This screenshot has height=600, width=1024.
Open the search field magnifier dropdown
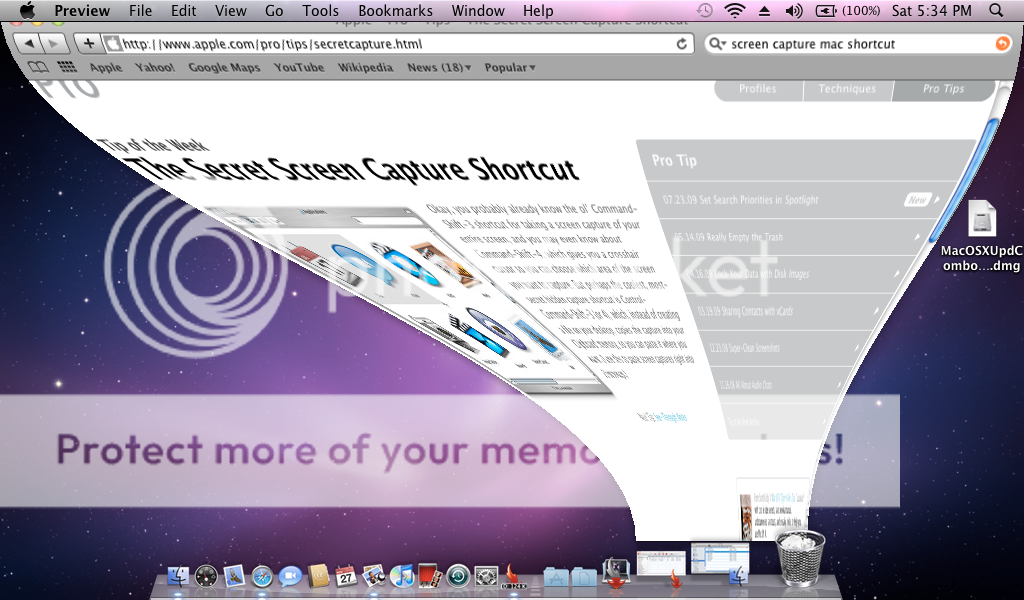719,44
